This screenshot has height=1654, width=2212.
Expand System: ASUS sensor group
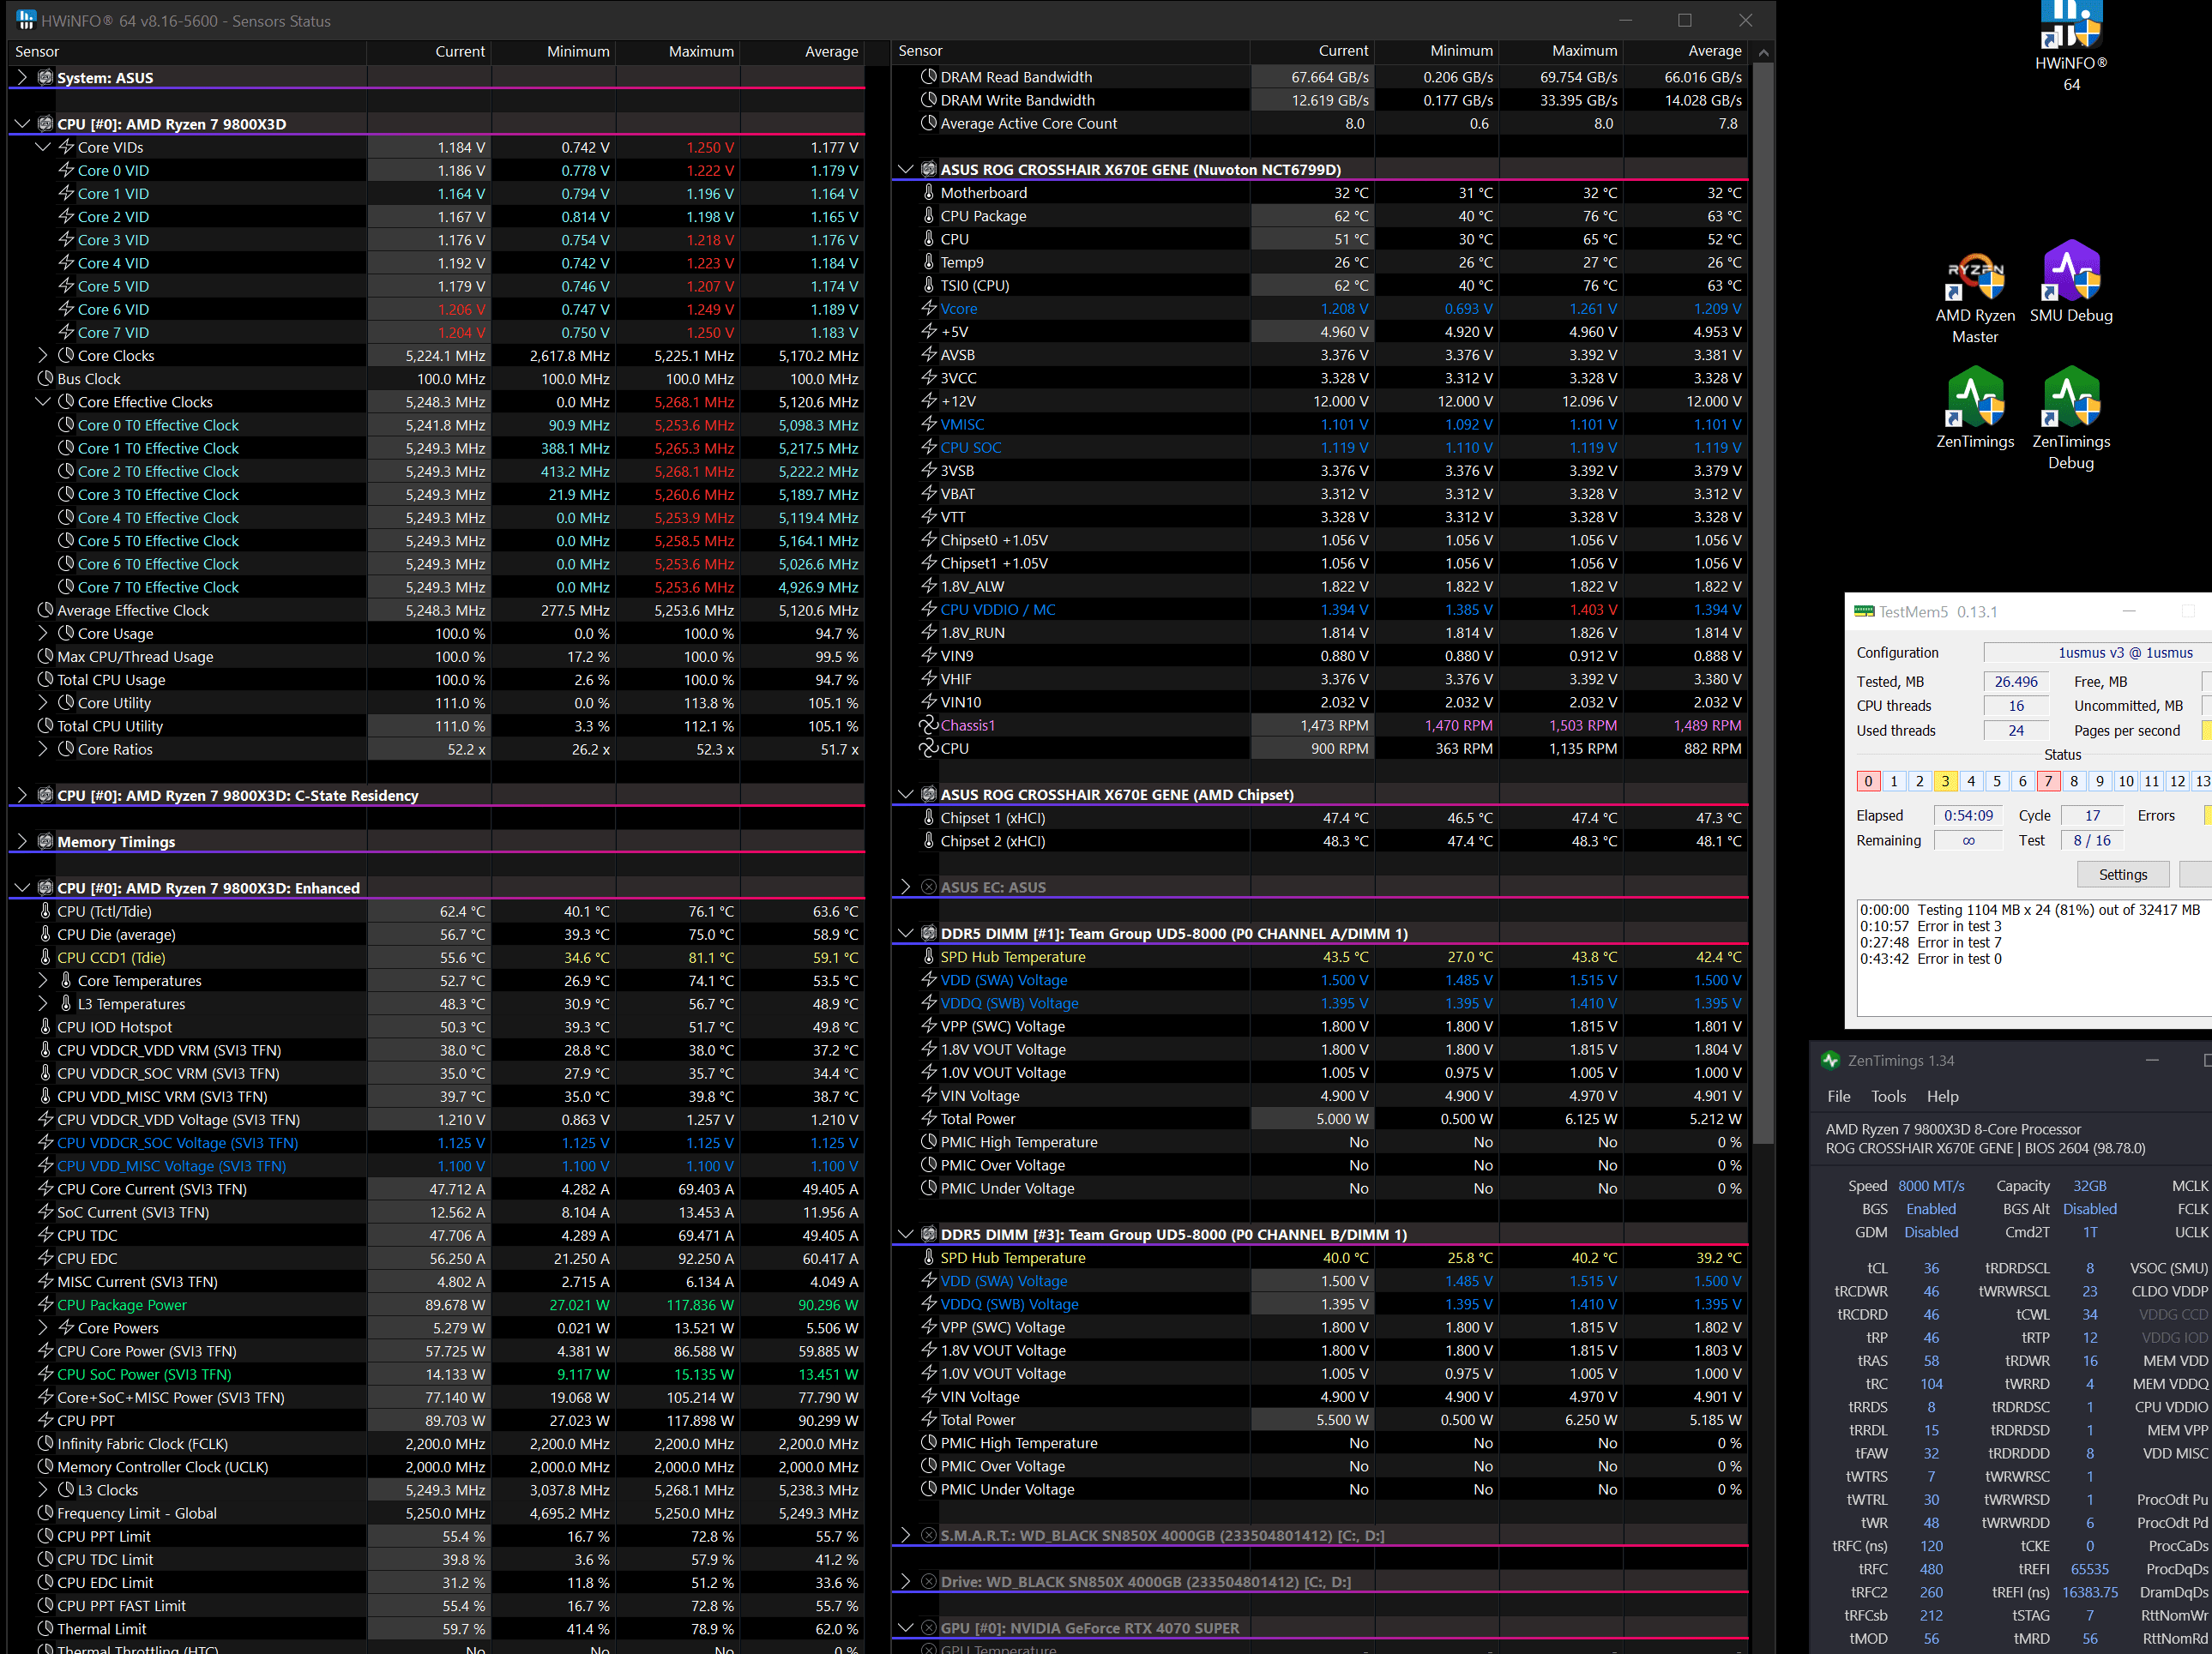coord(23,77)
